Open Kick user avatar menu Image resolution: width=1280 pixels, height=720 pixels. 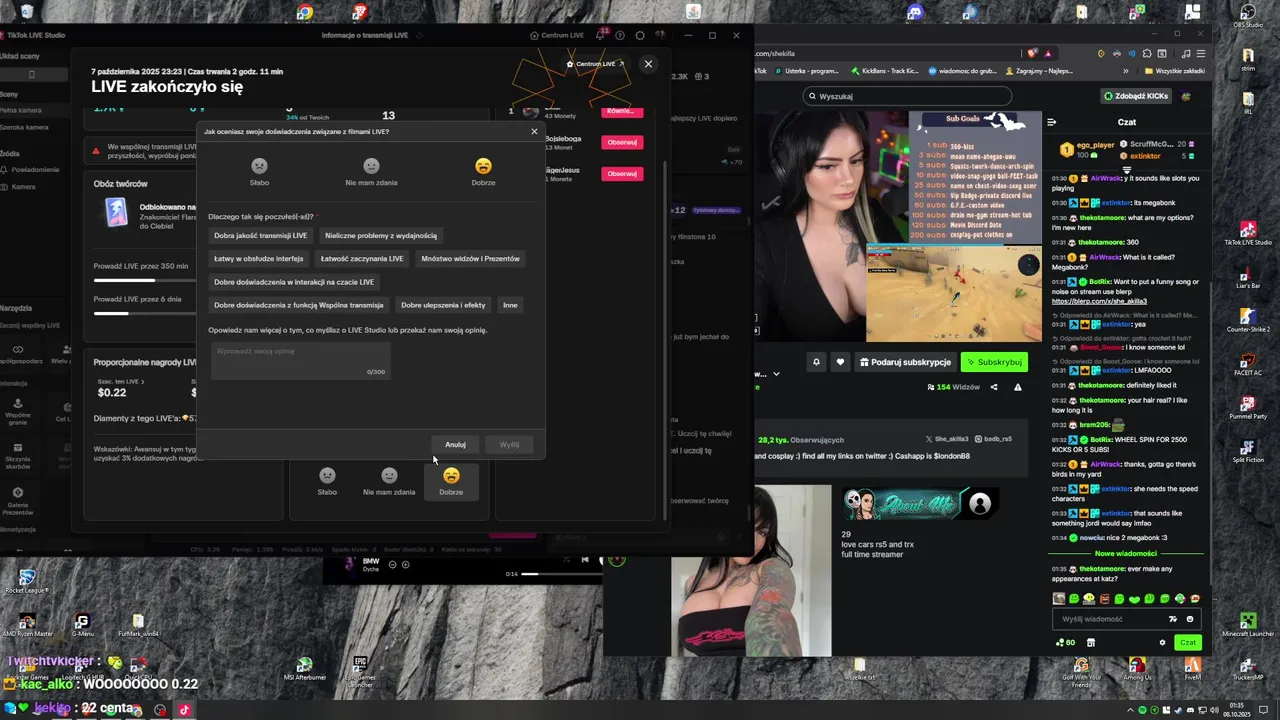pyautogui.click(x=1186, y=96)
